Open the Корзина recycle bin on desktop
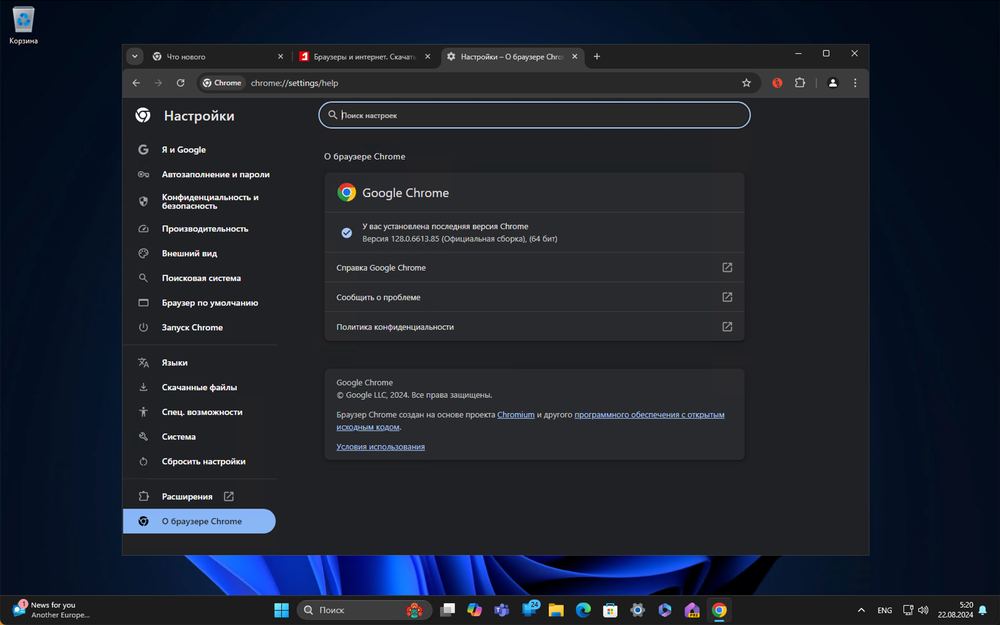1000x625 pixels. (23, 26)
